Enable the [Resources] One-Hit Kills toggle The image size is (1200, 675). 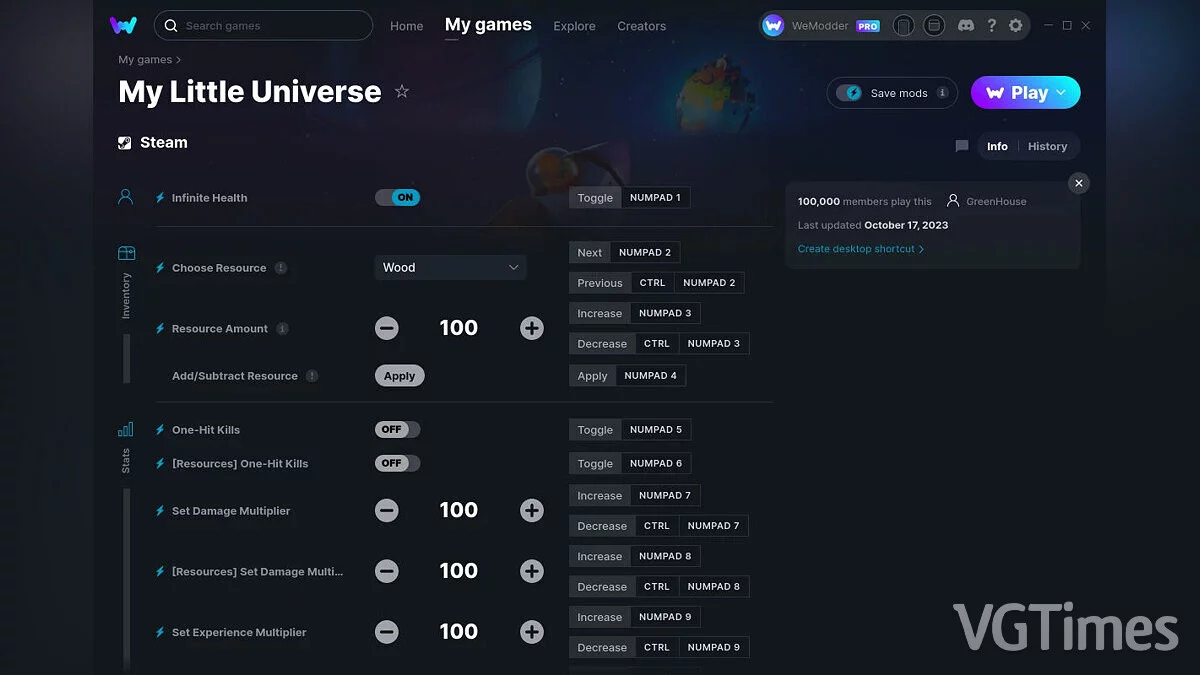point(397,463)
